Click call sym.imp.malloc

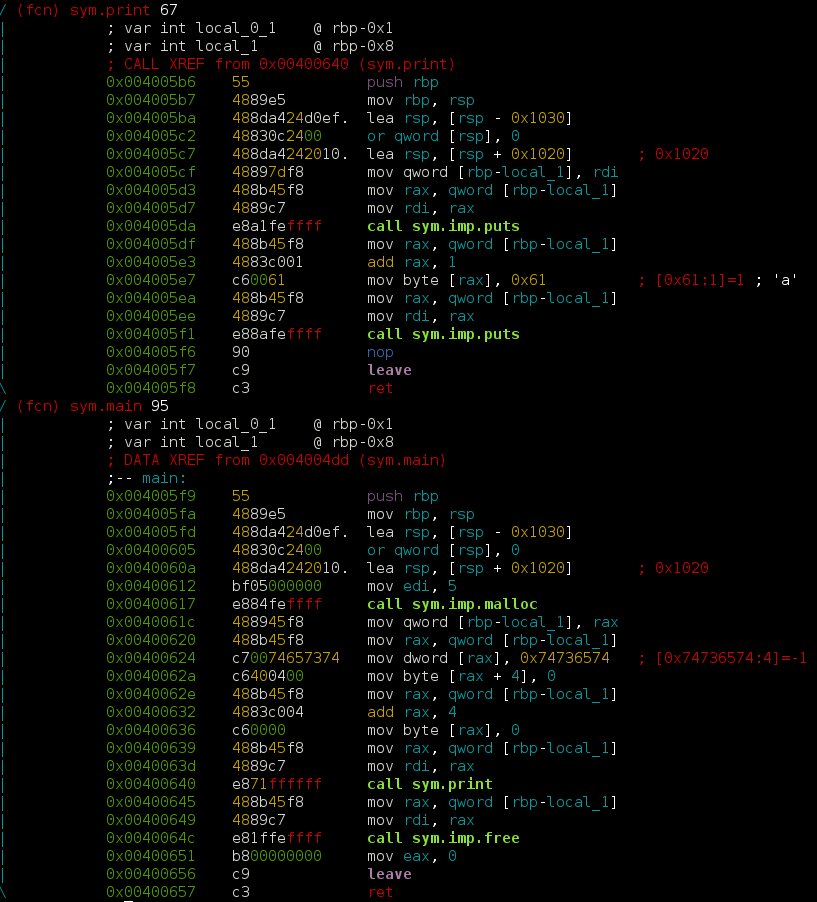click(x=452, y=604)
